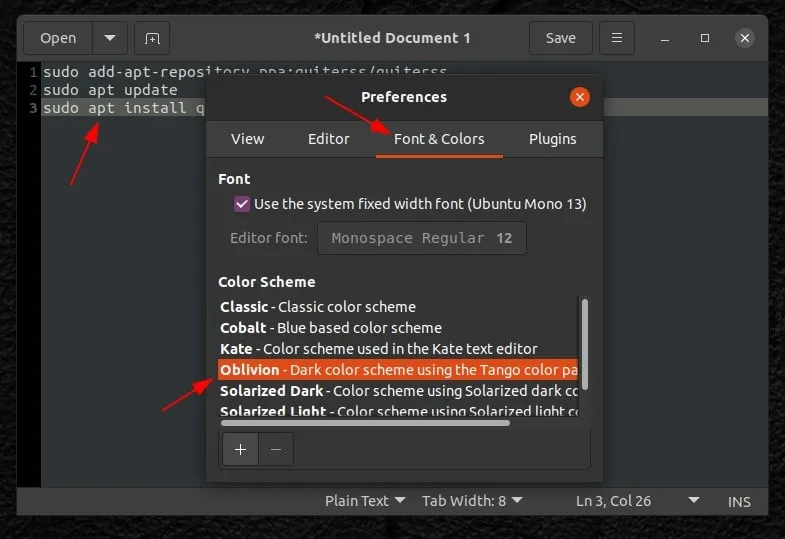This screenshot has width=785, height=539.
Task: Click the Save button
Action: (x=560, y=38)
